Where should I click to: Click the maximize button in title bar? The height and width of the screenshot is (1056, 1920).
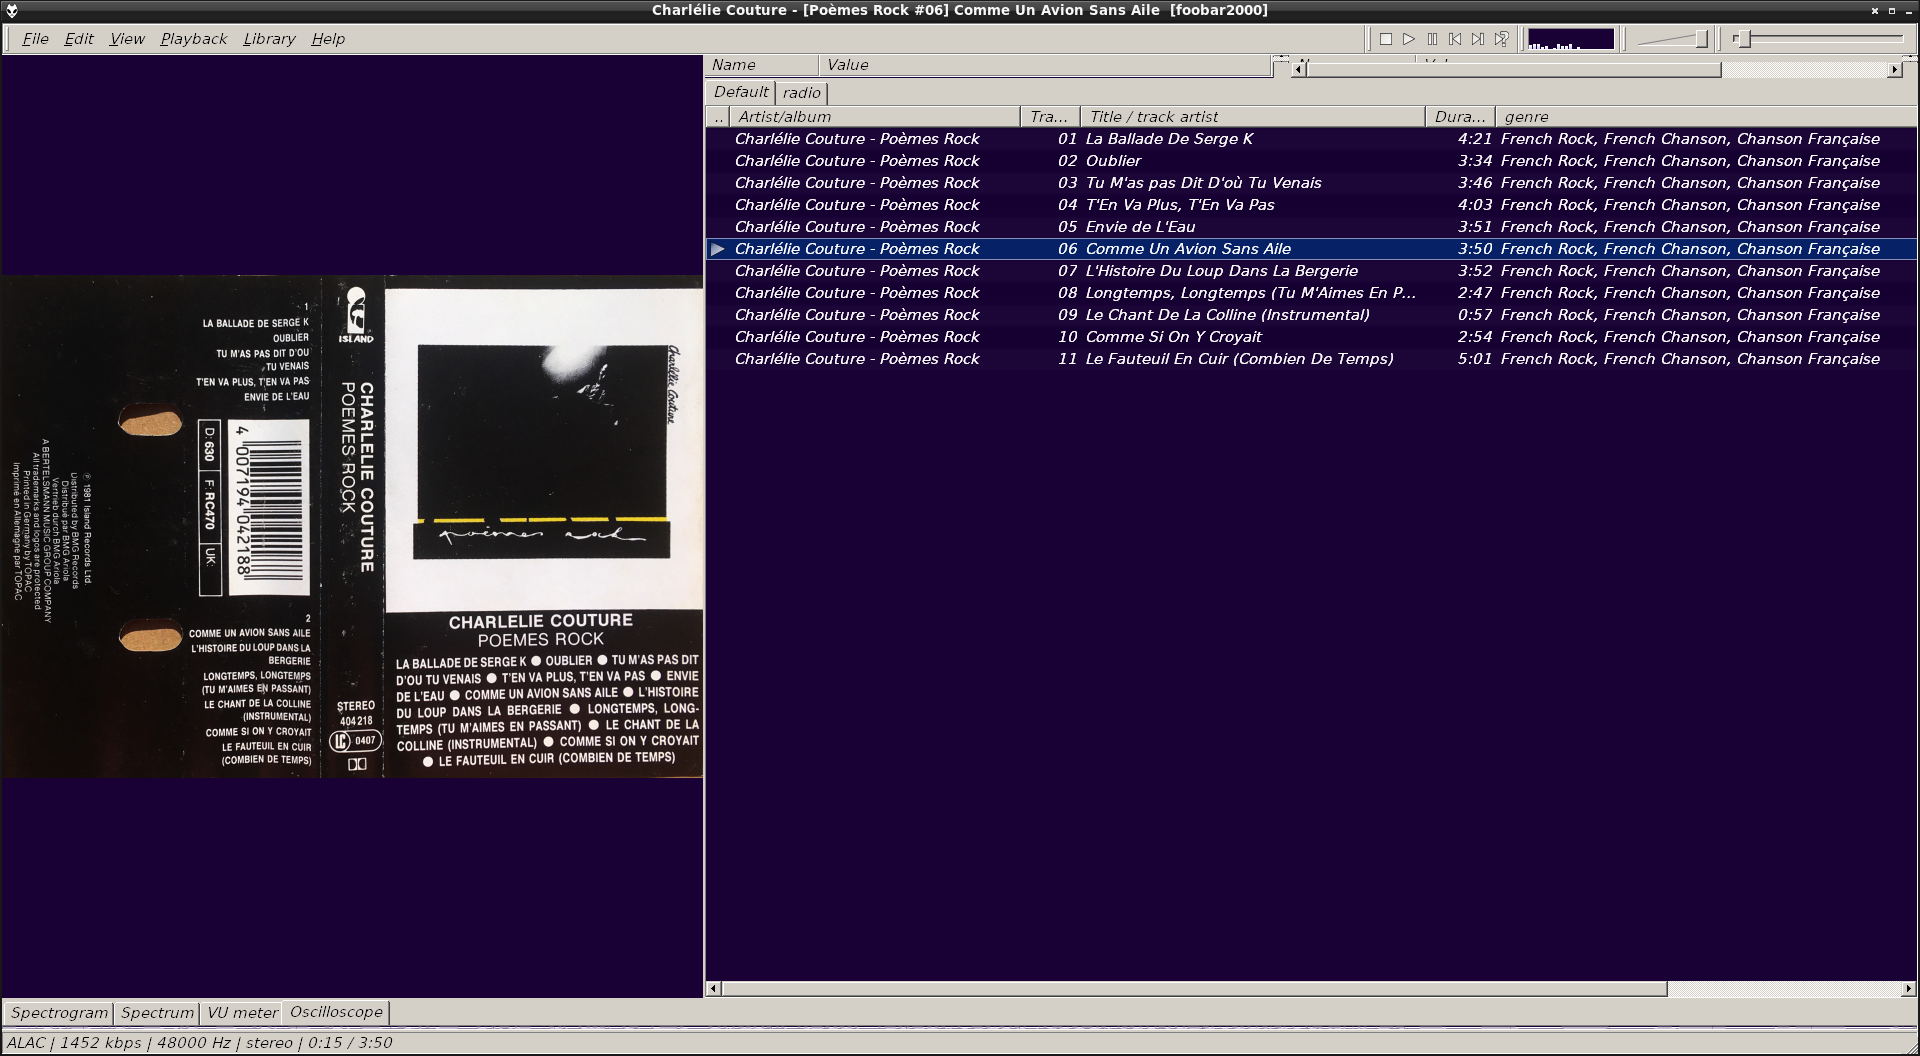pos(1891,10)
